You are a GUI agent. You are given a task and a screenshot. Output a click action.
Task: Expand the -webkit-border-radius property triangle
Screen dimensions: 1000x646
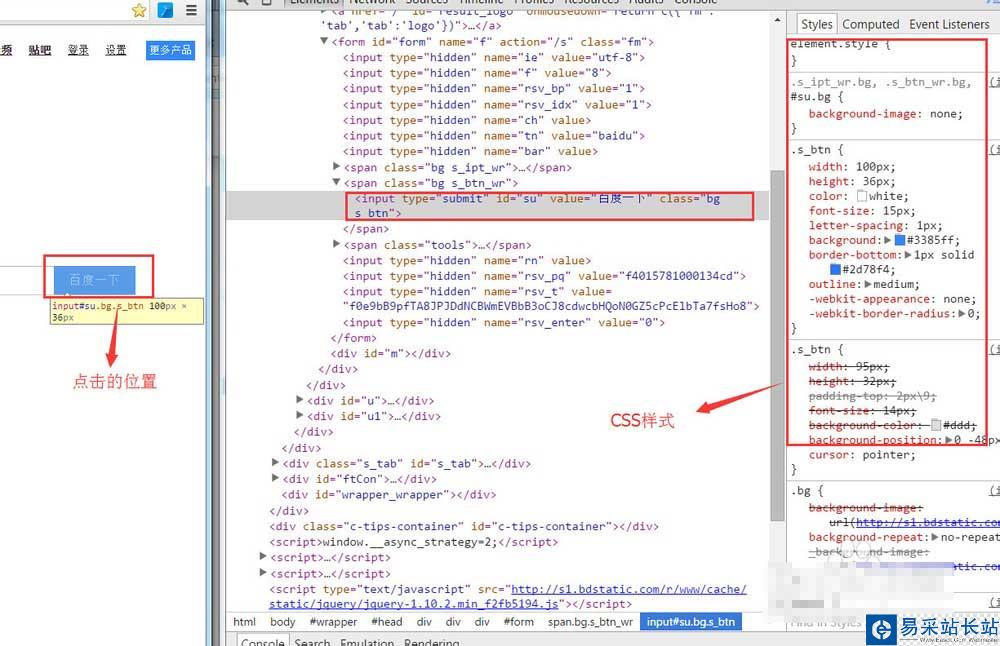point(962,313)
